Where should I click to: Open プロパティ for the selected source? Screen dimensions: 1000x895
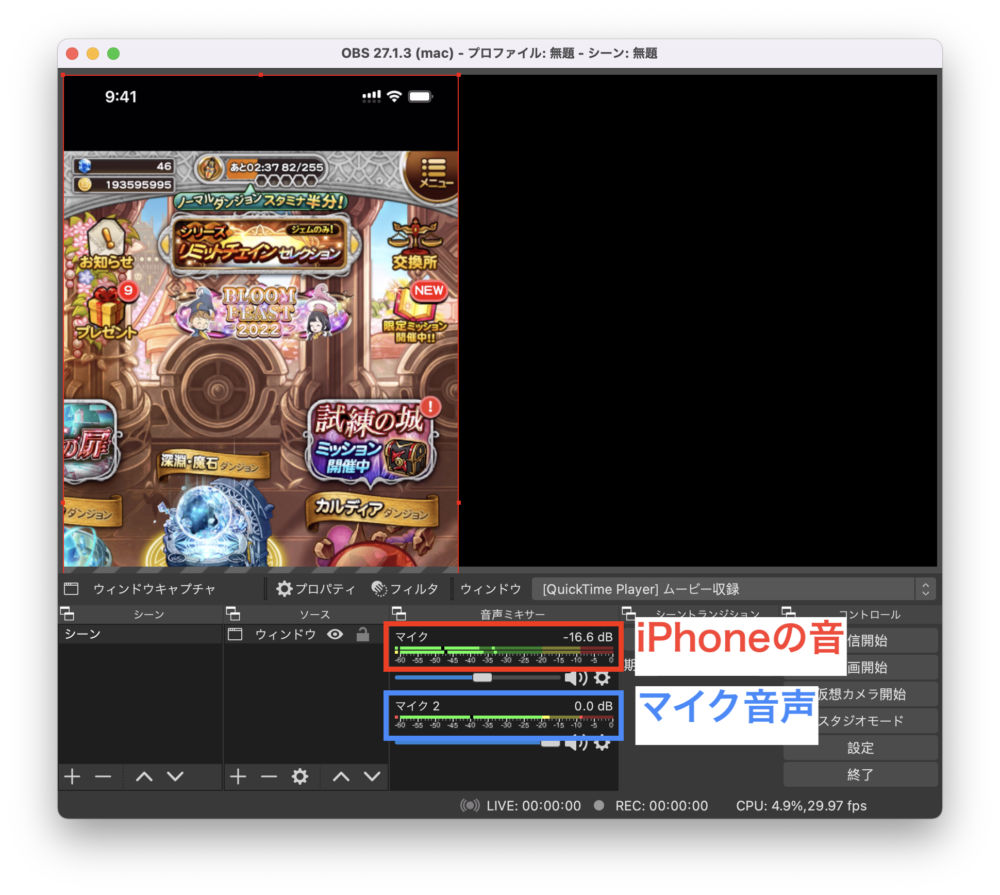click(315, 589)
